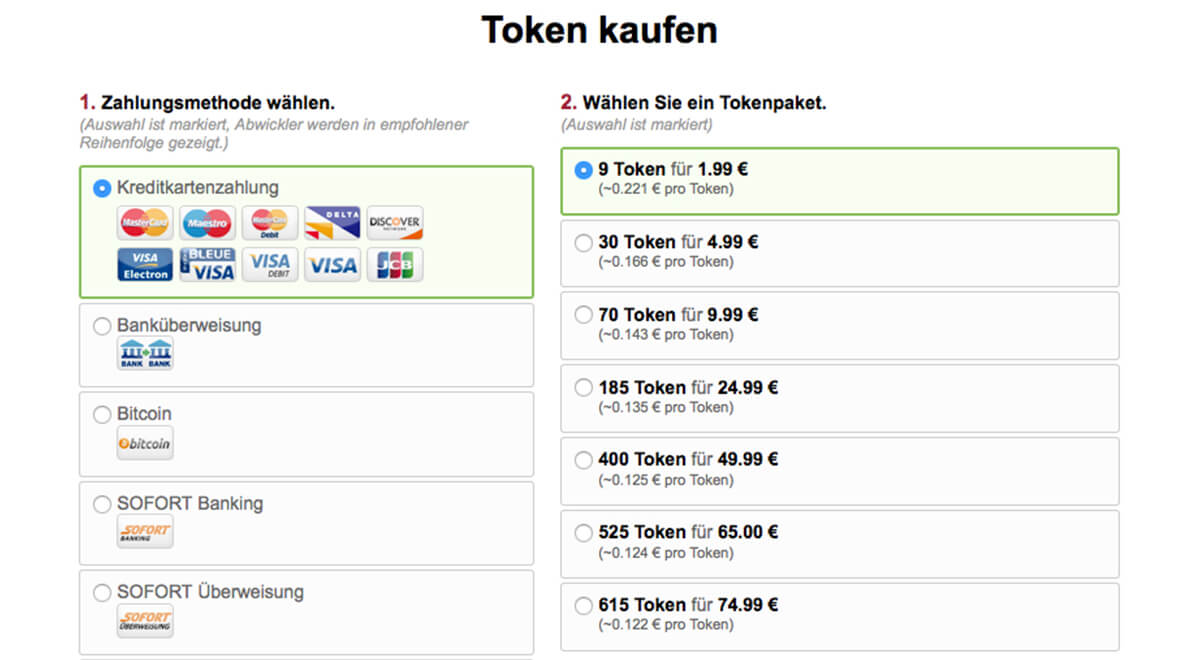Select the Kreditkartenzahlung radio button
This screenshot has width=1200, height=660.
tap(102, 188)
